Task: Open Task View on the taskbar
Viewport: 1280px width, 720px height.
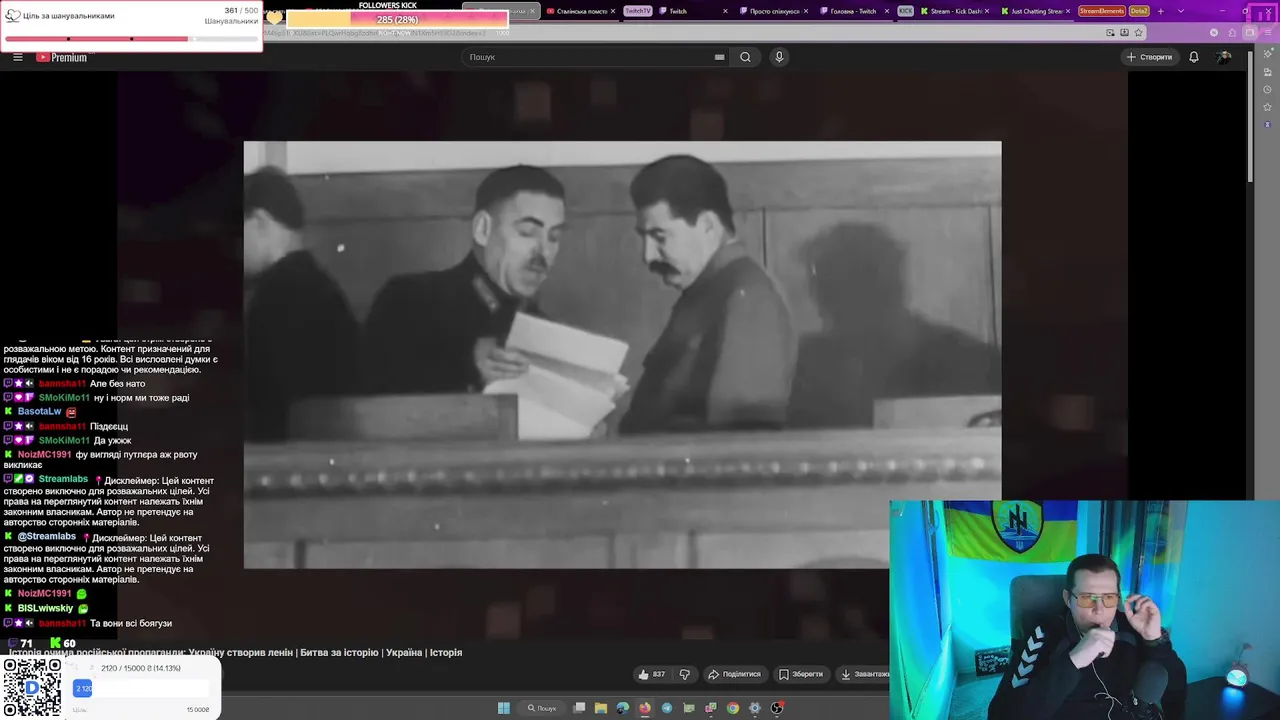Action: point(579,708)
